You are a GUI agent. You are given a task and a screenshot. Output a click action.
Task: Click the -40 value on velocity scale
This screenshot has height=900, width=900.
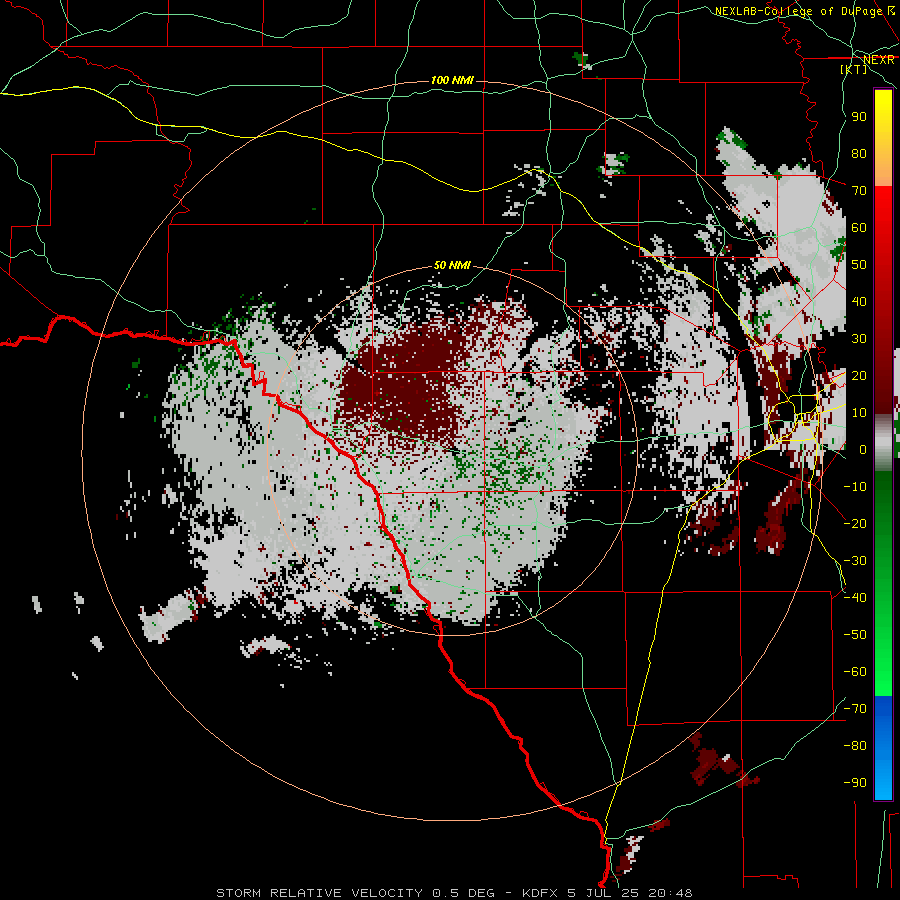[x=855, y=598]
